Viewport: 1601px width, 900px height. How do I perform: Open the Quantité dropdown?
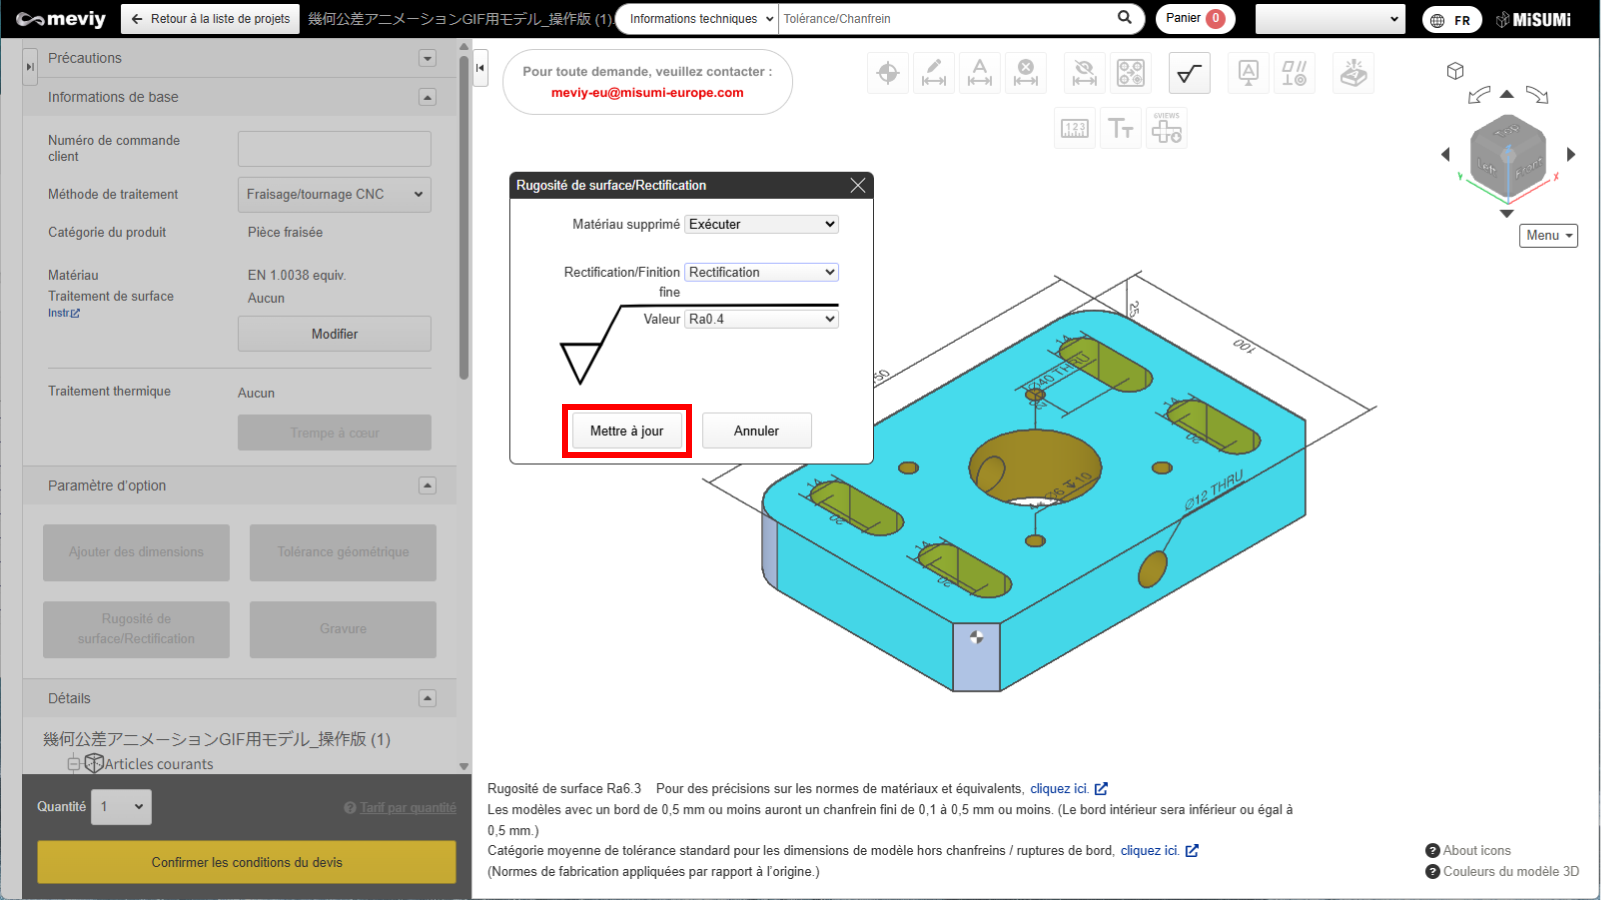tap(122, 807)
